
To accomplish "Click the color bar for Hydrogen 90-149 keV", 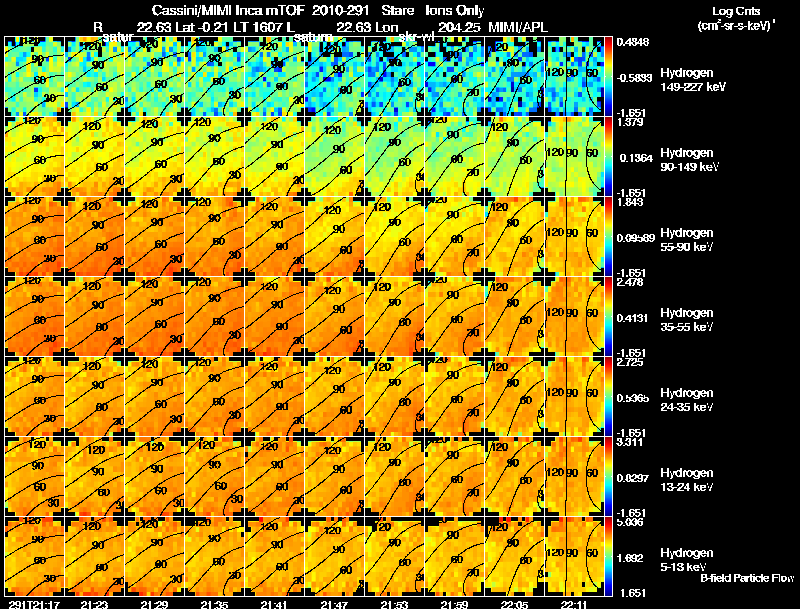I will click(x=609, y=157).
